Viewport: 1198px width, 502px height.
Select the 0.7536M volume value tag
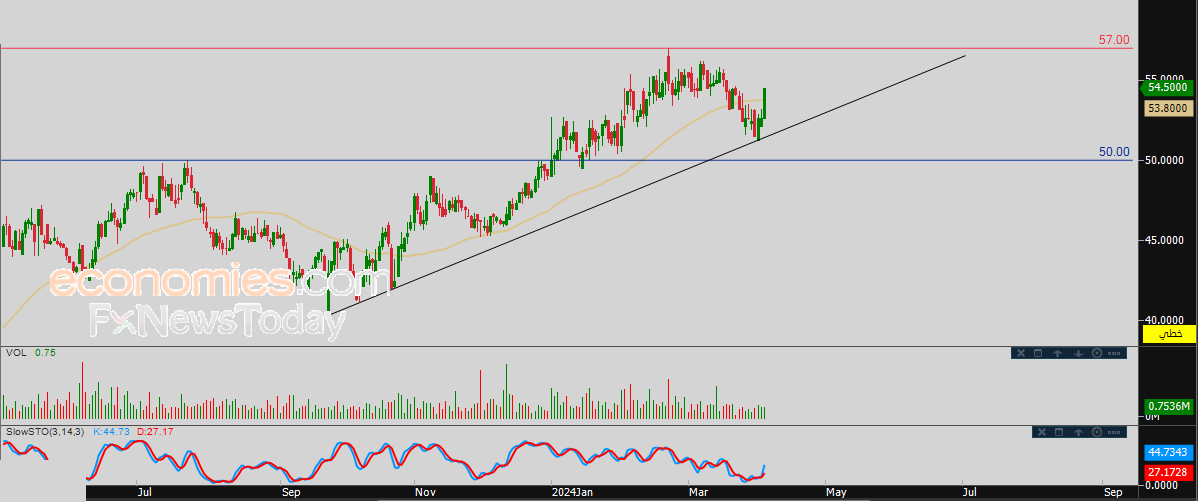(1168, 406)
